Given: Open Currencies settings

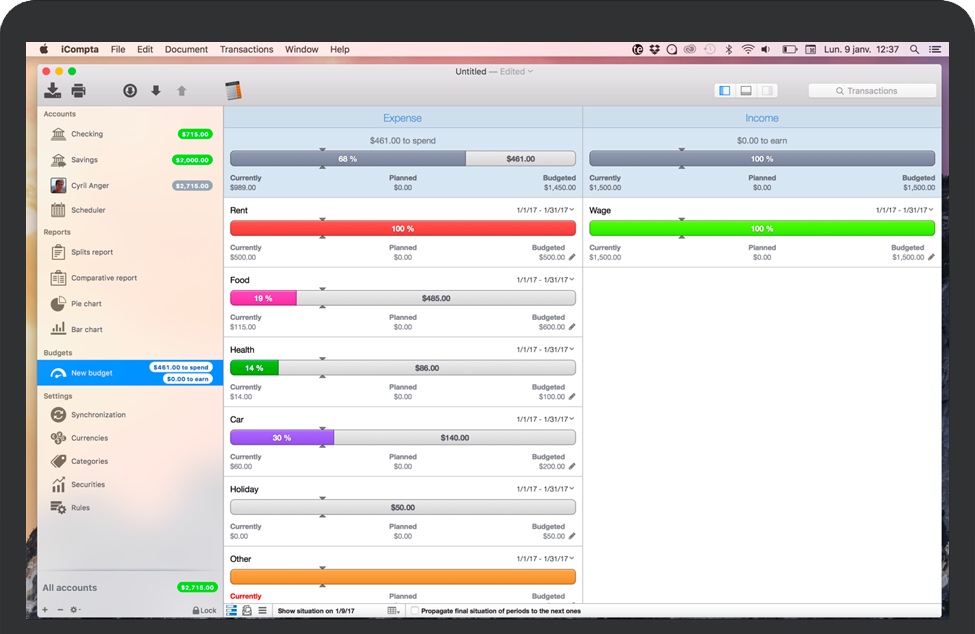Looking at the screenshot, I should pyautogui.click(x=89, y=438).
